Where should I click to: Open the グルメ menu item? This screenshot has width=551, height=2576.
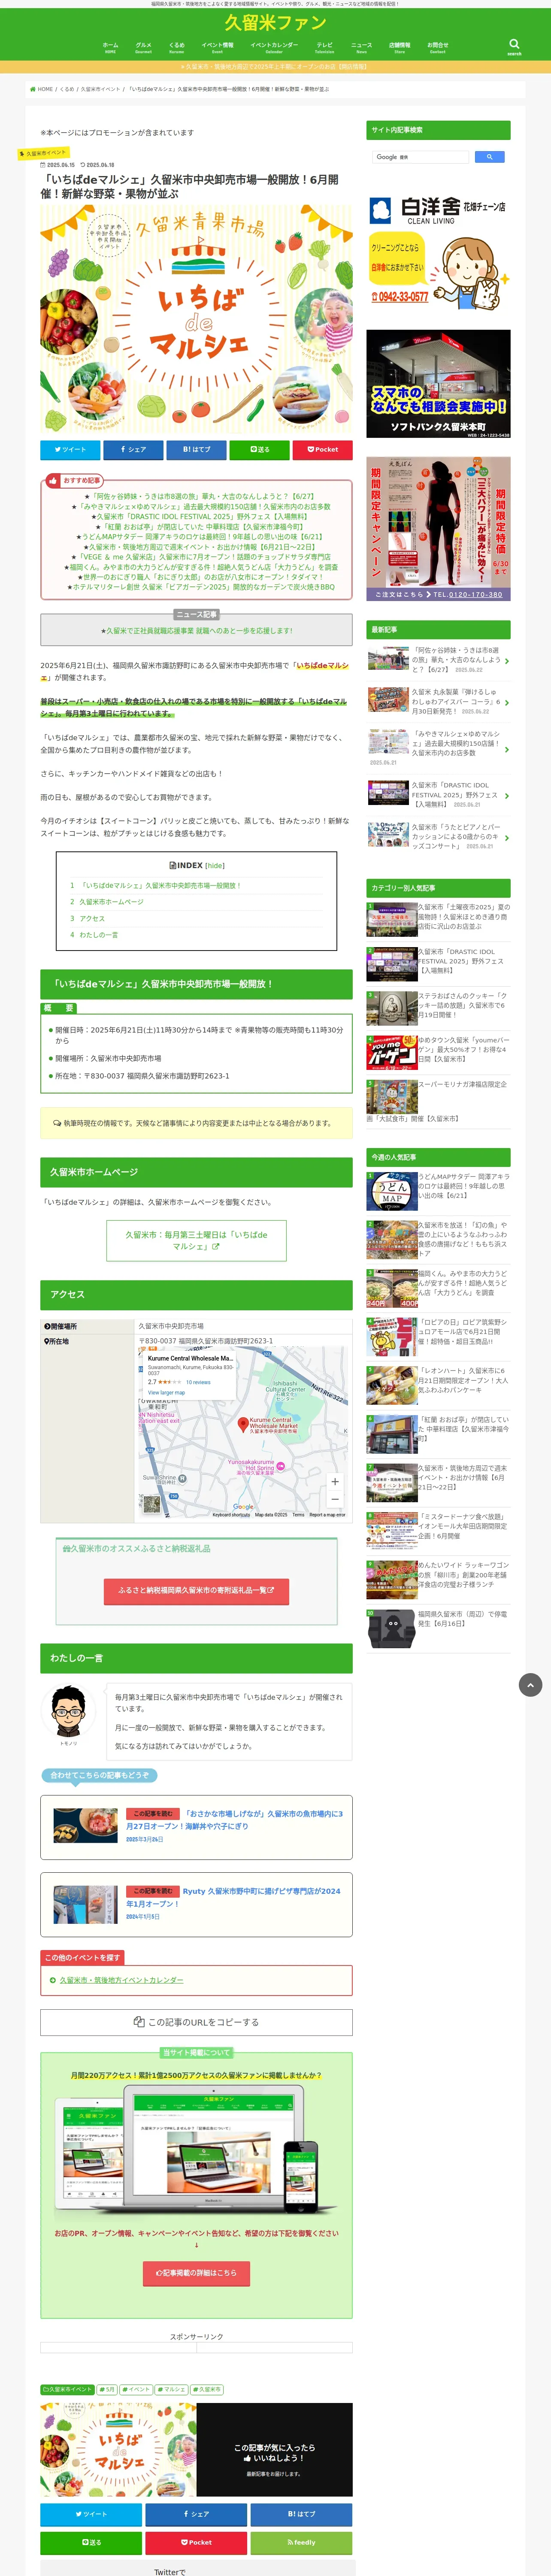(x=143, y=47)
